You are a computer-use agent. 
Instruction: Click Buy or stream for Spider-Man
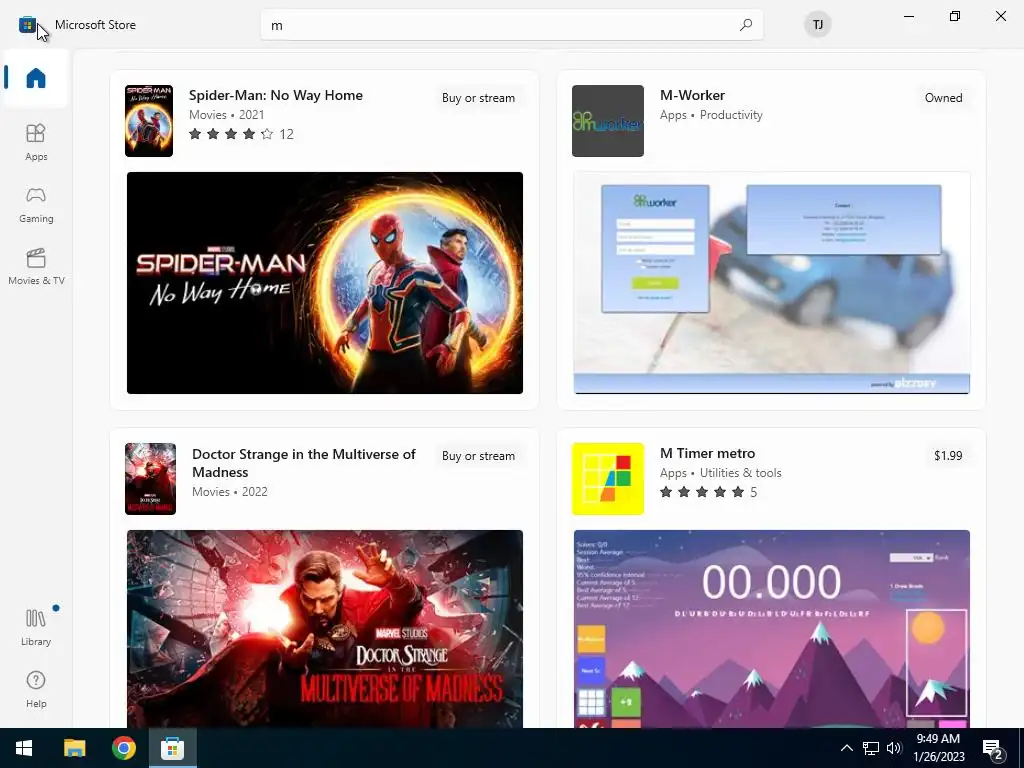478,98
